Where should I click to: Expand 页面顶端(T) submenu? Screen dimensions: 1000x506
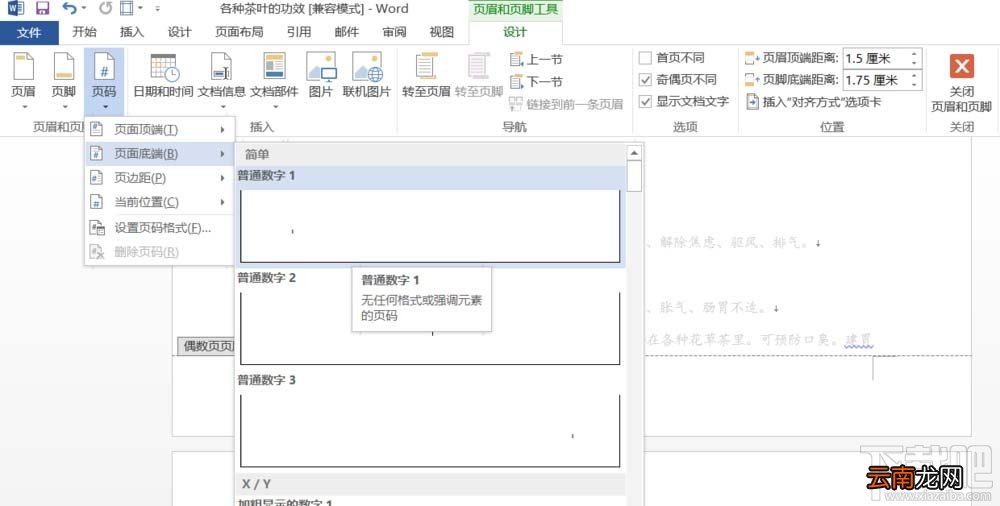pos(159,130)
